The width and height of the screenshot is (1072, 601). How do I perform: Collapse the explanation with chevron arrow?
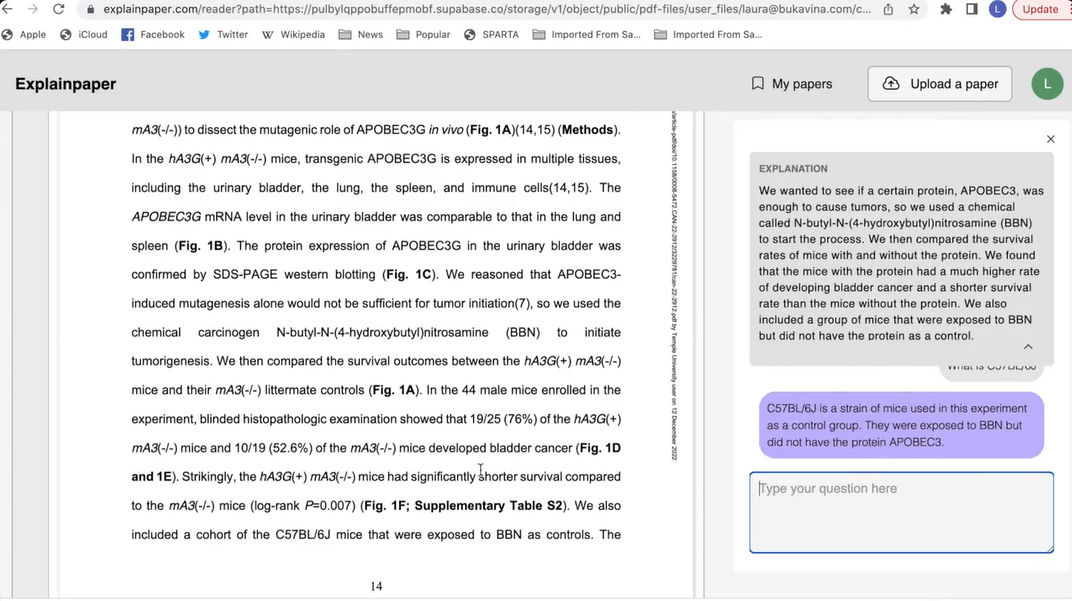point(1028,347)
